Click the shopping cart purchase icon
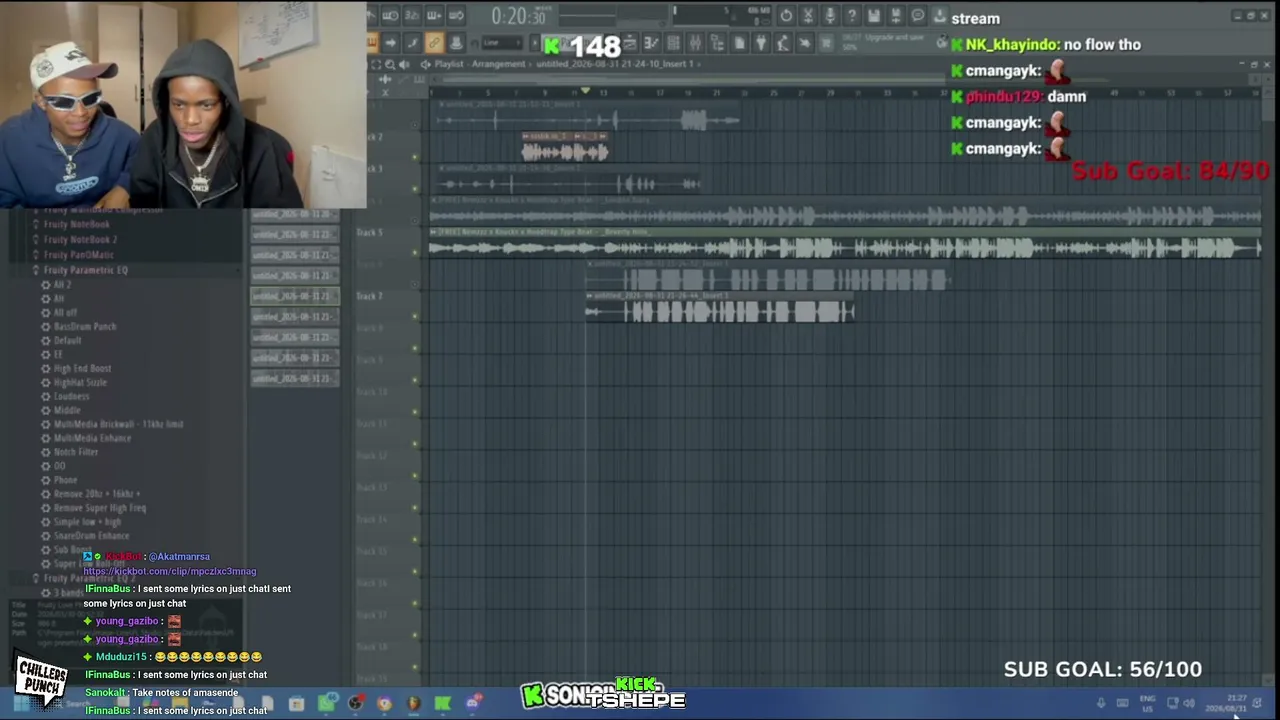 pos(827,43)
